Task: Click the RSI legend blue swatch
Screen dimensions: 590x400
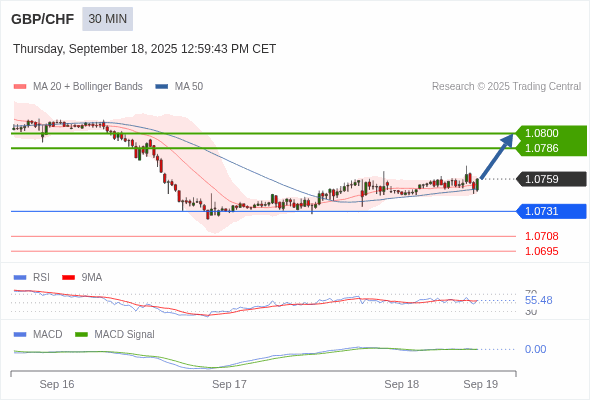Action: pyautogui.click(x=20, y=278)
